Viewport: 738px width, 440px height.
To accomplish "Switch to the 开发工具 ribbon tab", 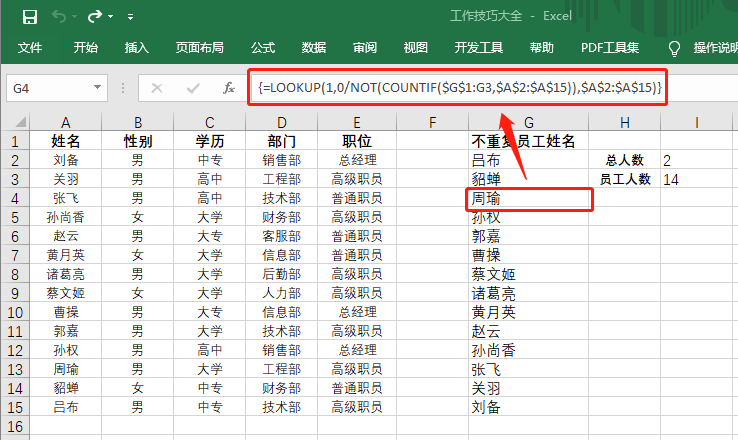I will click(479, 48).
